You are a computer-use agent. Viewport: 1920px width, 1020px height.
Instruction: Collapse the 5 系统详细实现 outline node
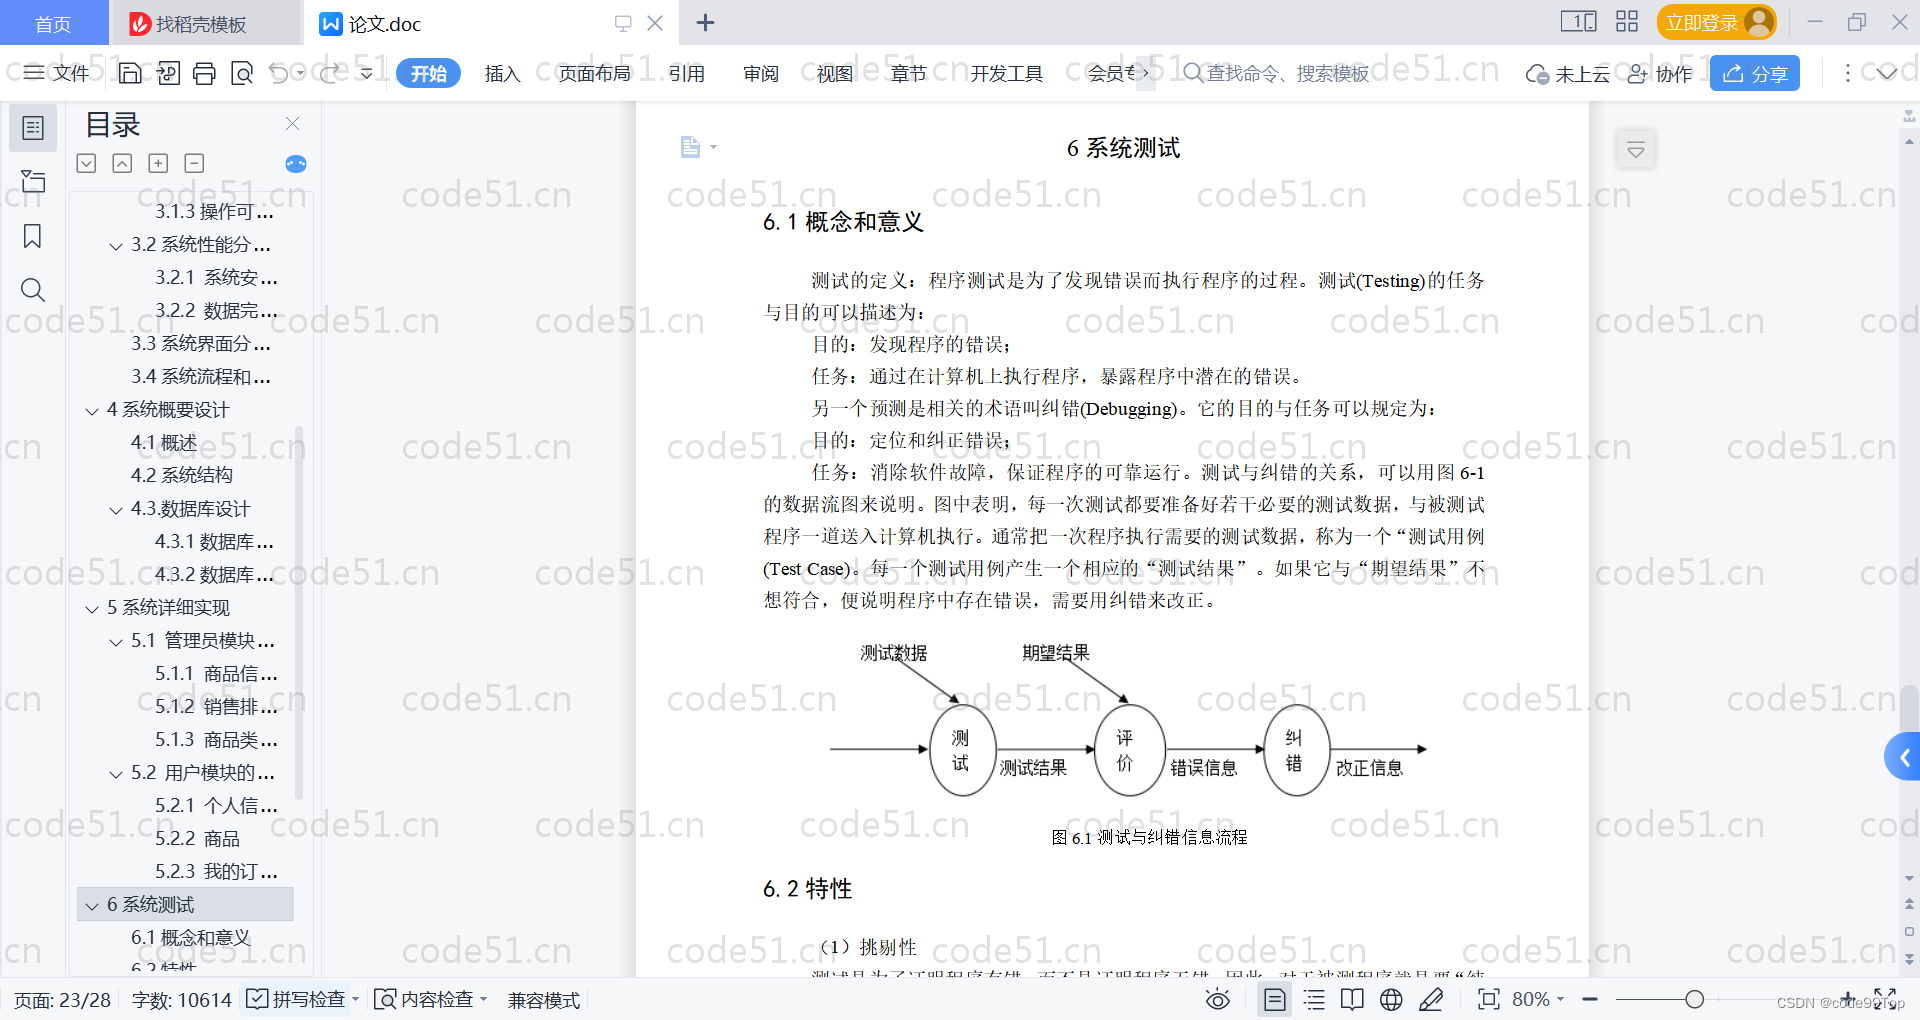click(x=92, y=608)
